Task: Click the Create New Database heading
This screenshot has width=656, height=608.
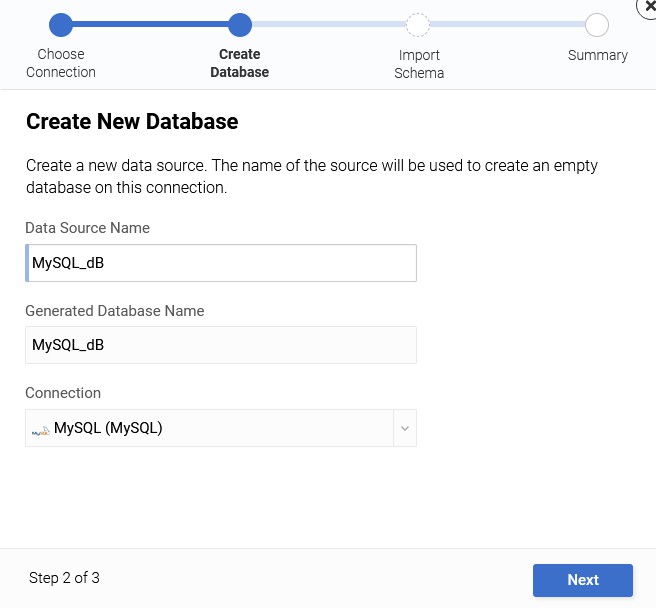Action: click(x=132, y=122)
